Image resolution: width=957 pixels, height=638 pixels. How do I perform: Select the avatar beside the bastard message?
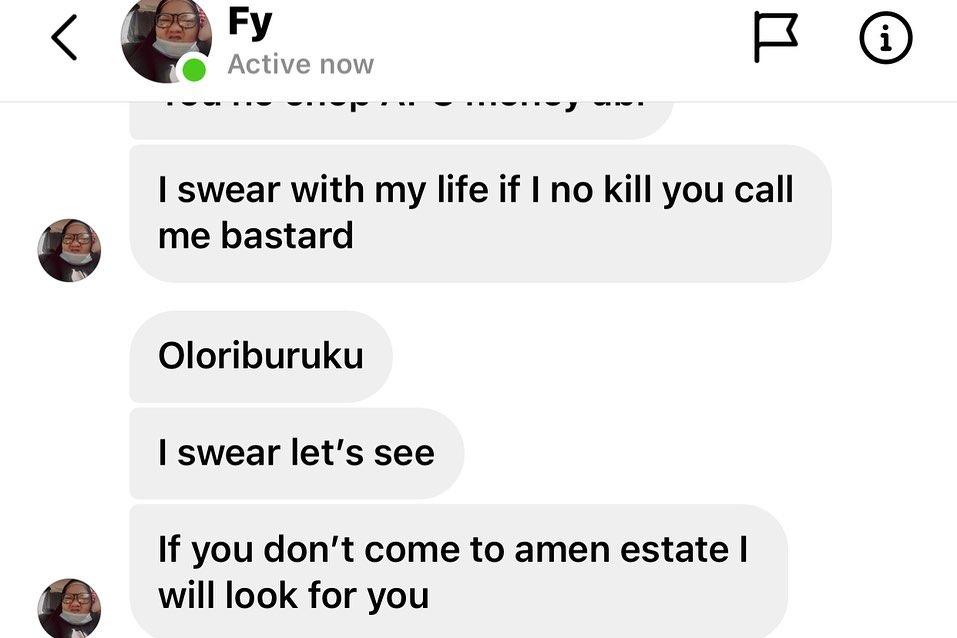click(x=69, y=250)
